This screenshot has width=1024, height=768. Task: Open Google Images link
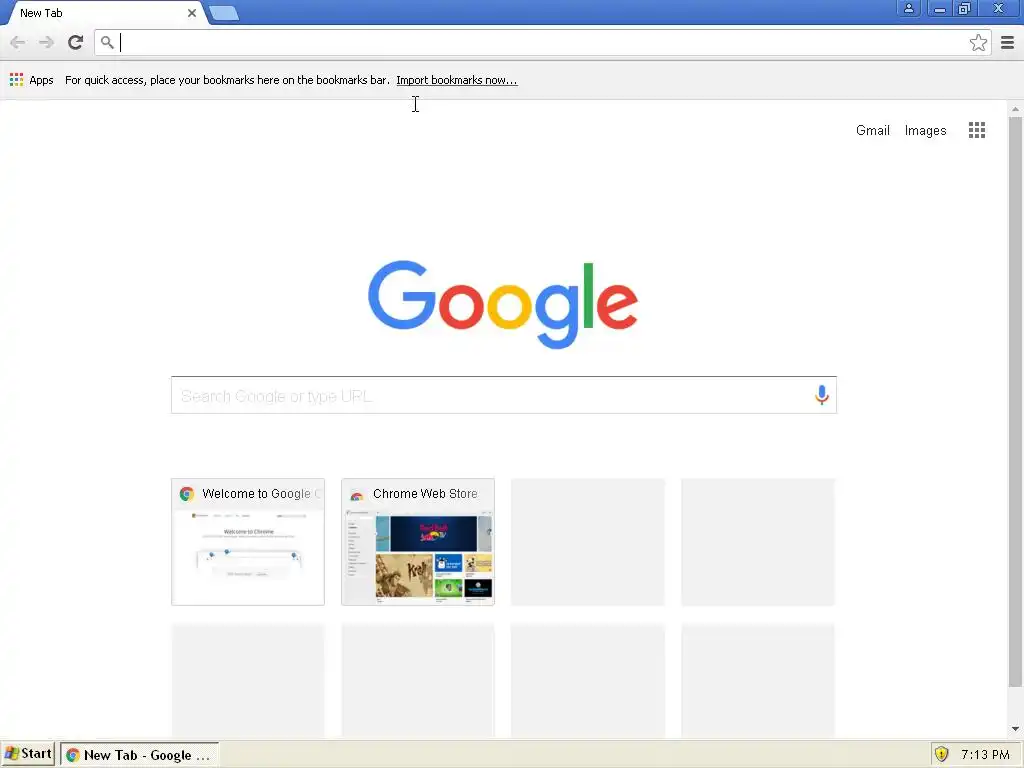click(x=925, y=131)
